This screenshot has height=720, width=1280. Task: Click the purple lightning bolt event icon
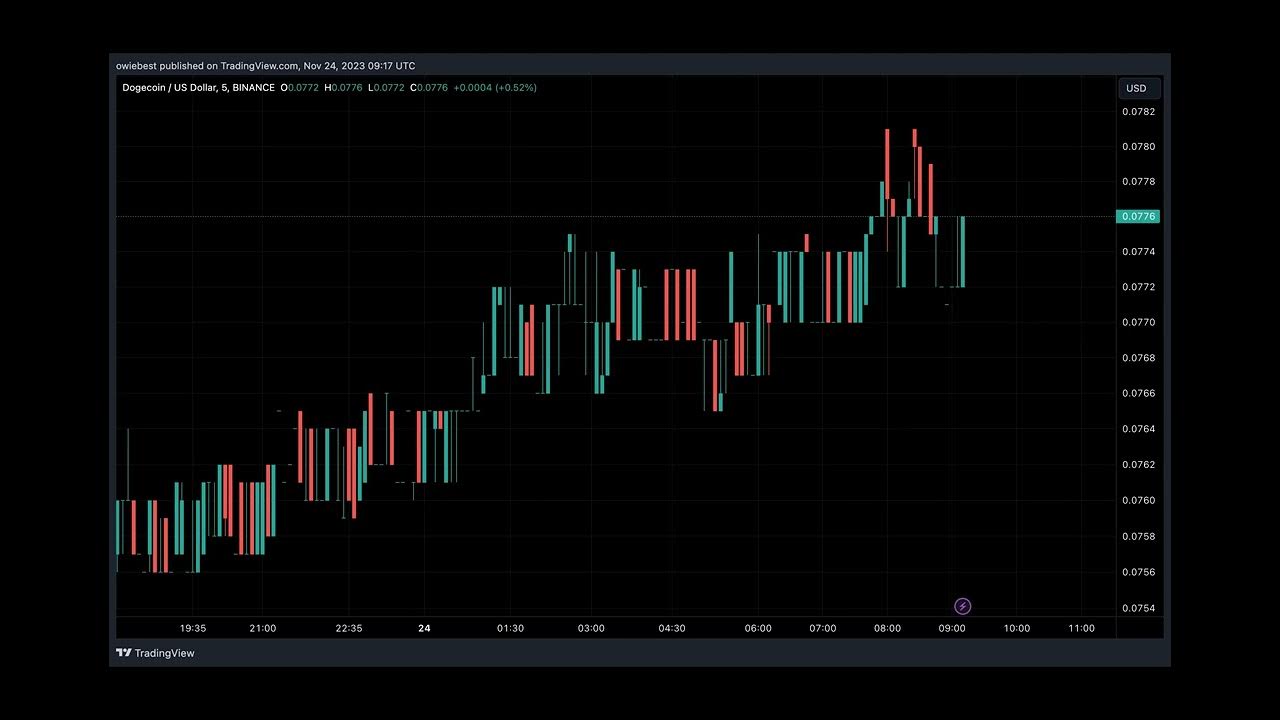point(962,606)
